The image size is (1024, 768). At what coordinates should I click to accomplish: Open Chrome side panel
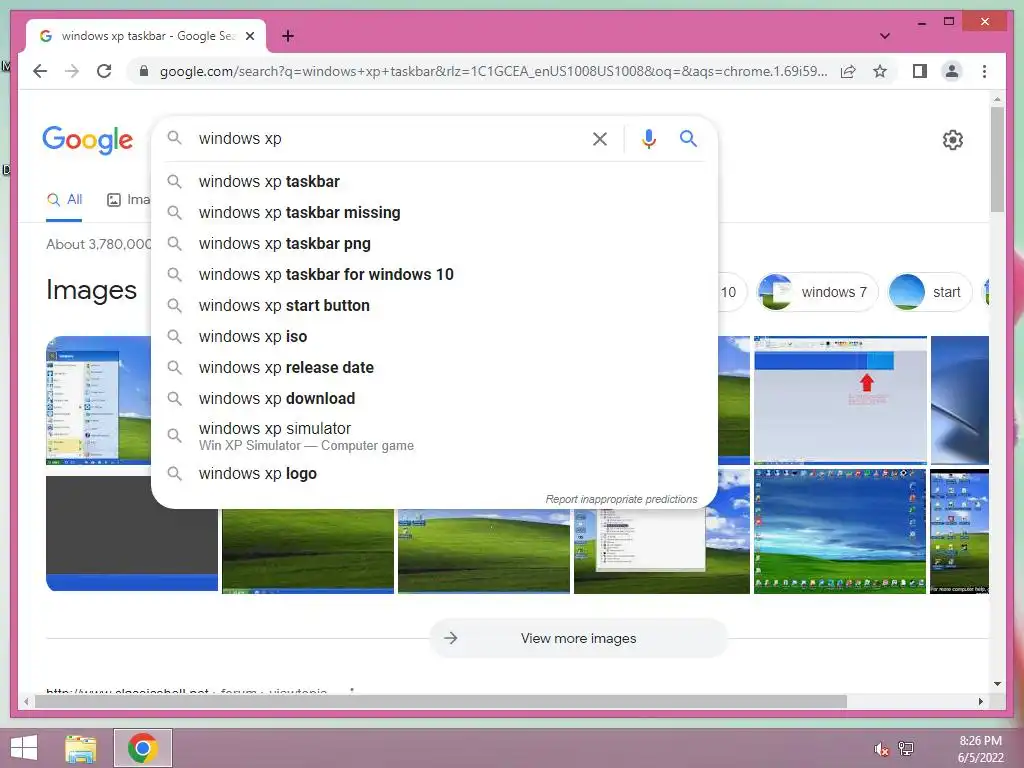point(920,71)
